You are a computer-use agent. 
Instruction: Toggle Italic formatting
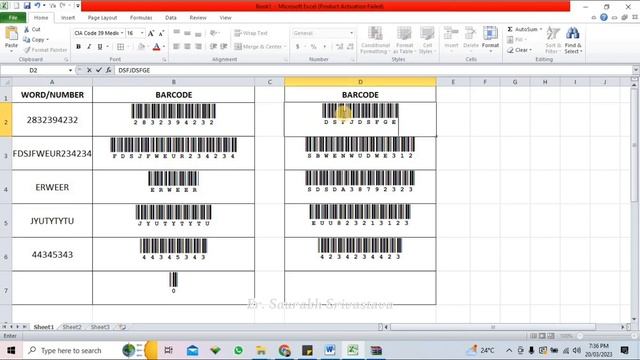(89, 47)
